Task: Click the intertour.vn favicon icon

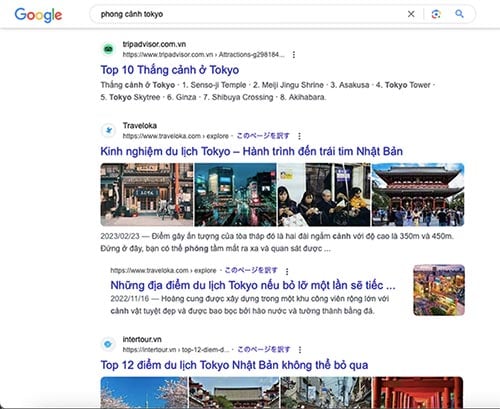Action: point(108,344)
